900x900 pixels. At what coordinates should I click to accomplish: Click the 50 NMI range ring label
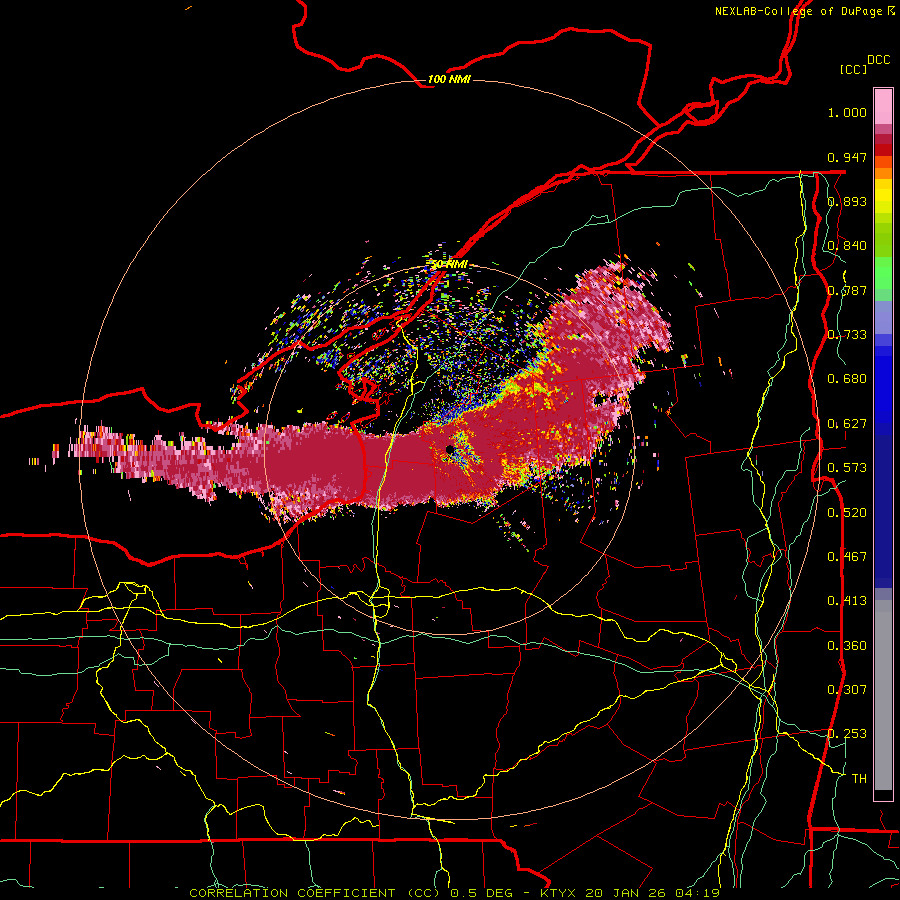[x=449, y=265]
